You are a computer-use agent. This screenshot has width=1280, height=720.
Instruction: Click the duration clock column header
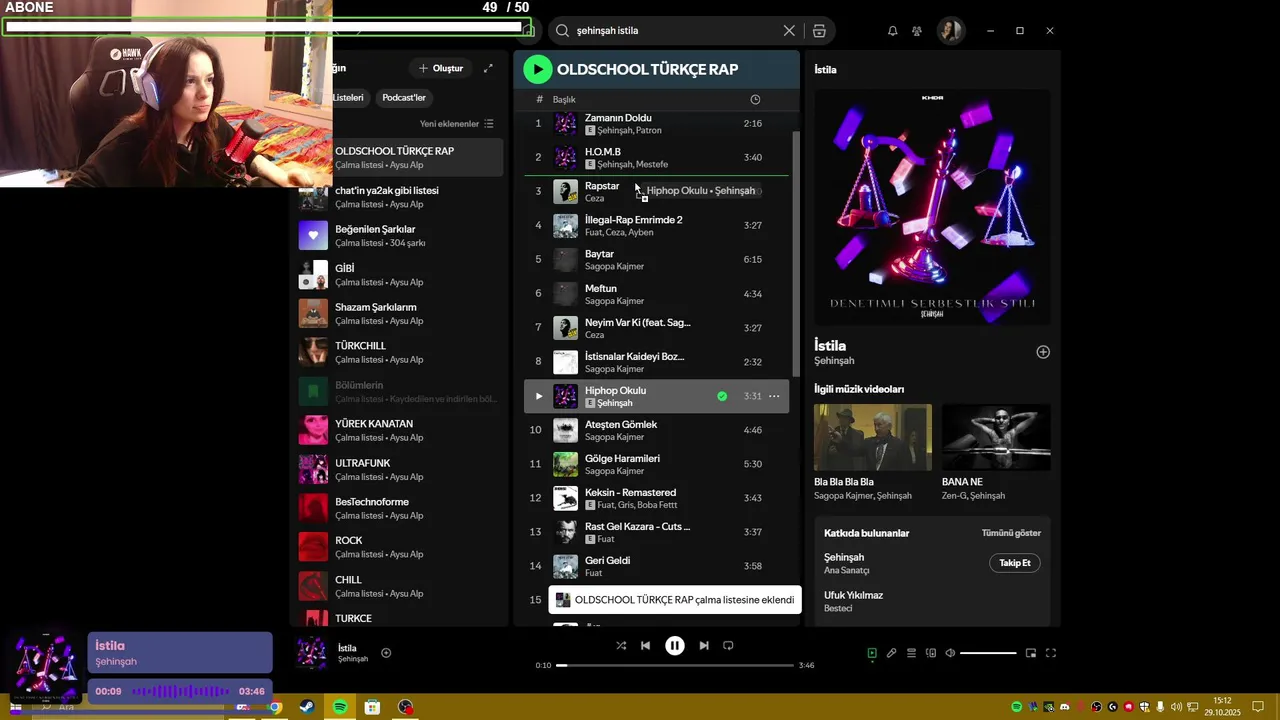(x=755, y=99)
